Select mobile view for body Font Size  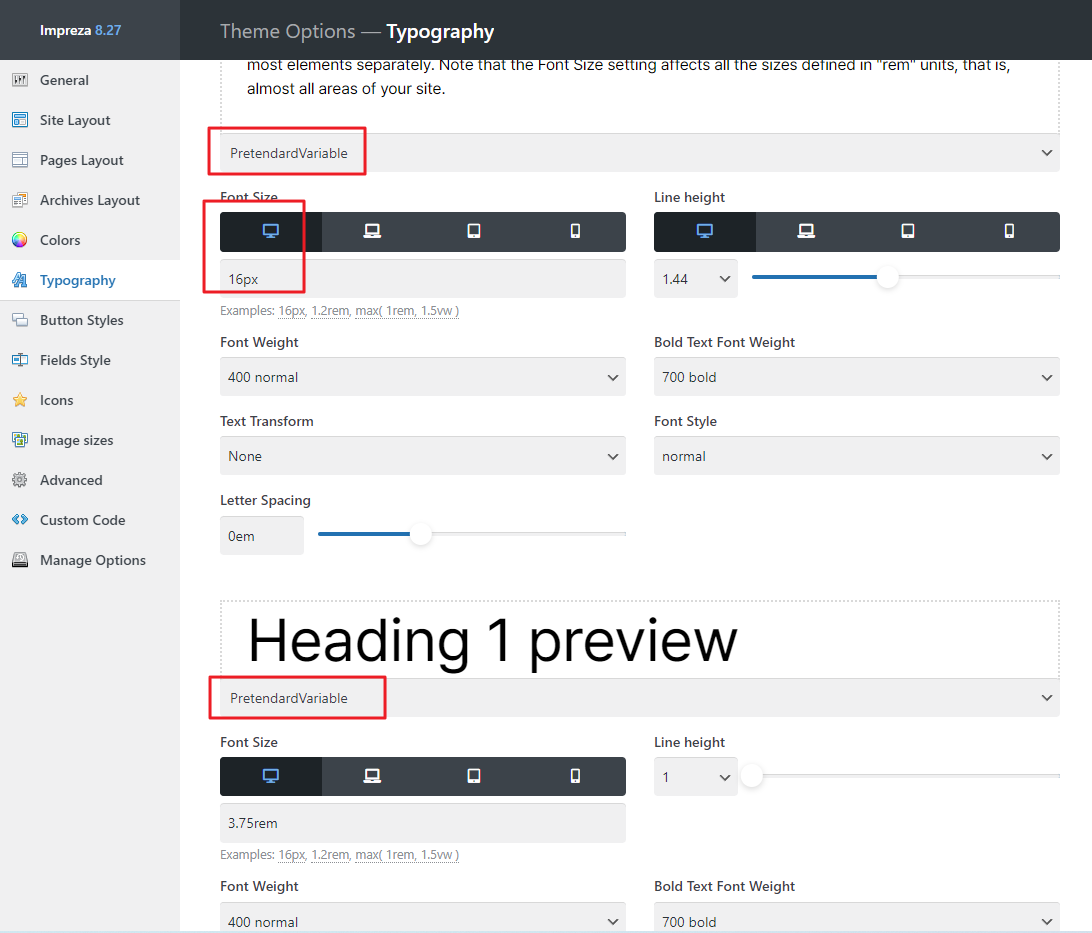point(575,232)
